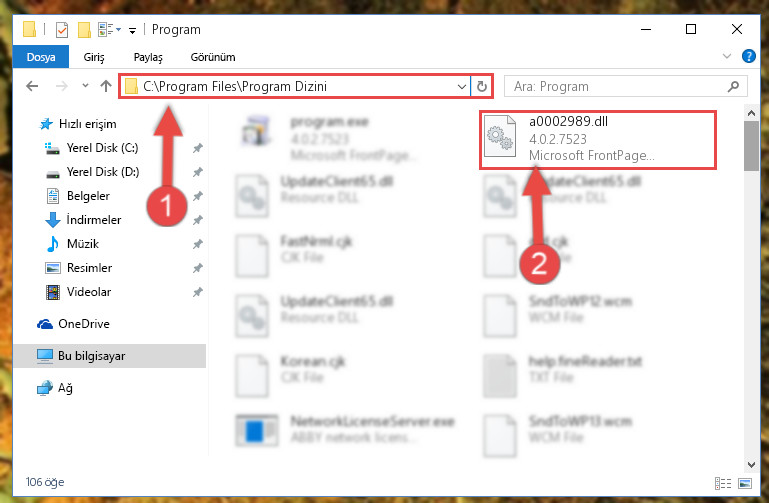
Task: Open the help question mark icon
Action: pos(748,56)
